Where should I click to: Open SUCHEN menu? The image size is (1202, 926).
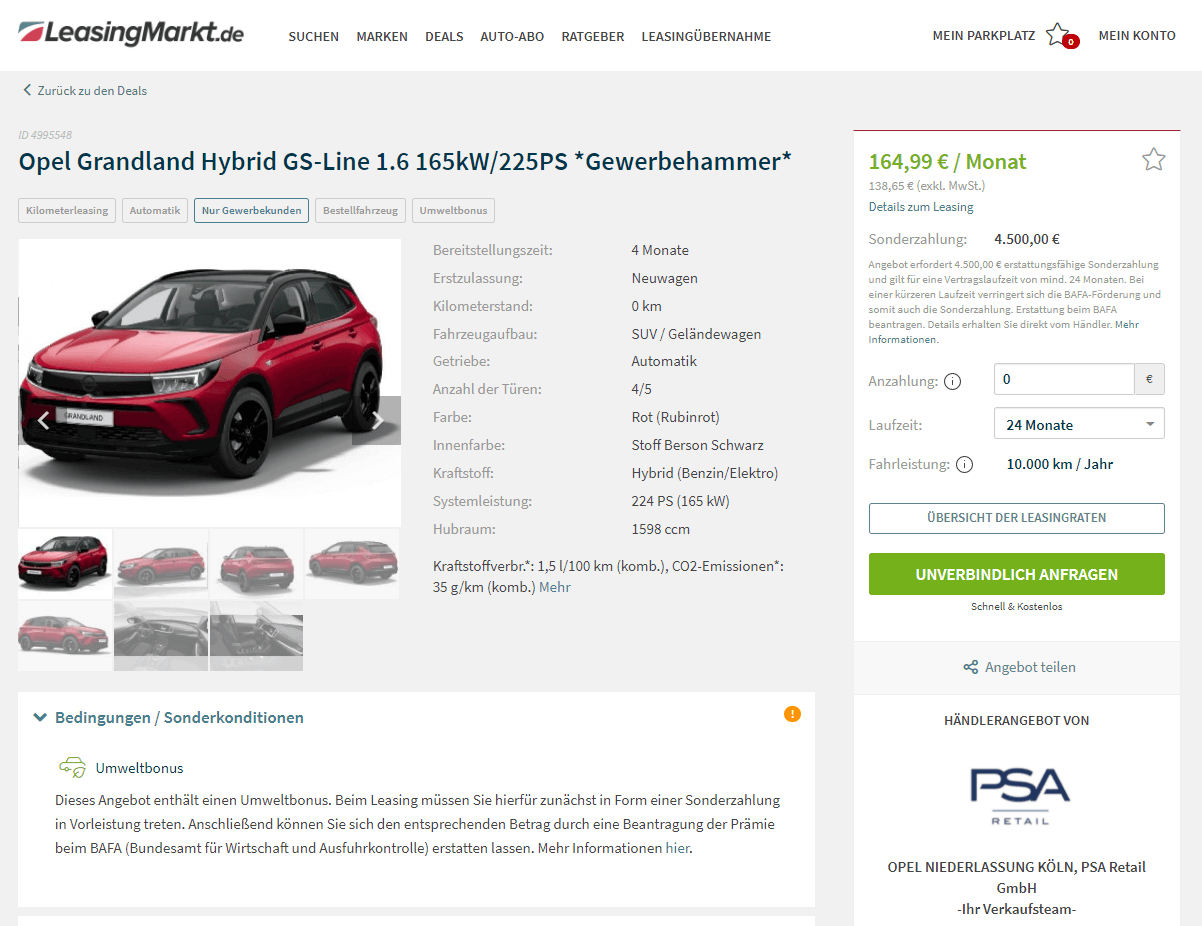coord(314,36)
